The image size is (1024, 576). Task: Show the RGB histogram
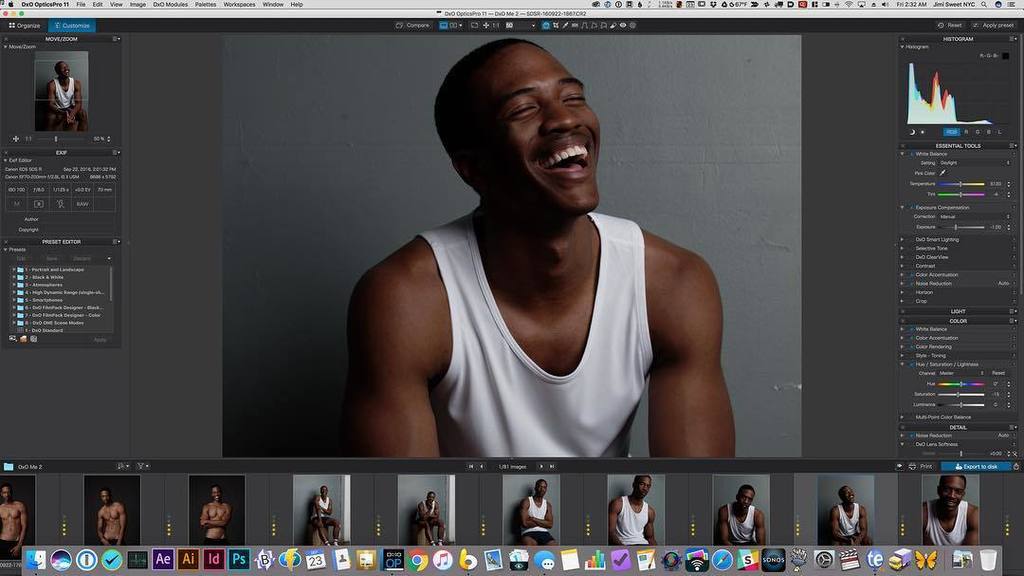point(951,132)
